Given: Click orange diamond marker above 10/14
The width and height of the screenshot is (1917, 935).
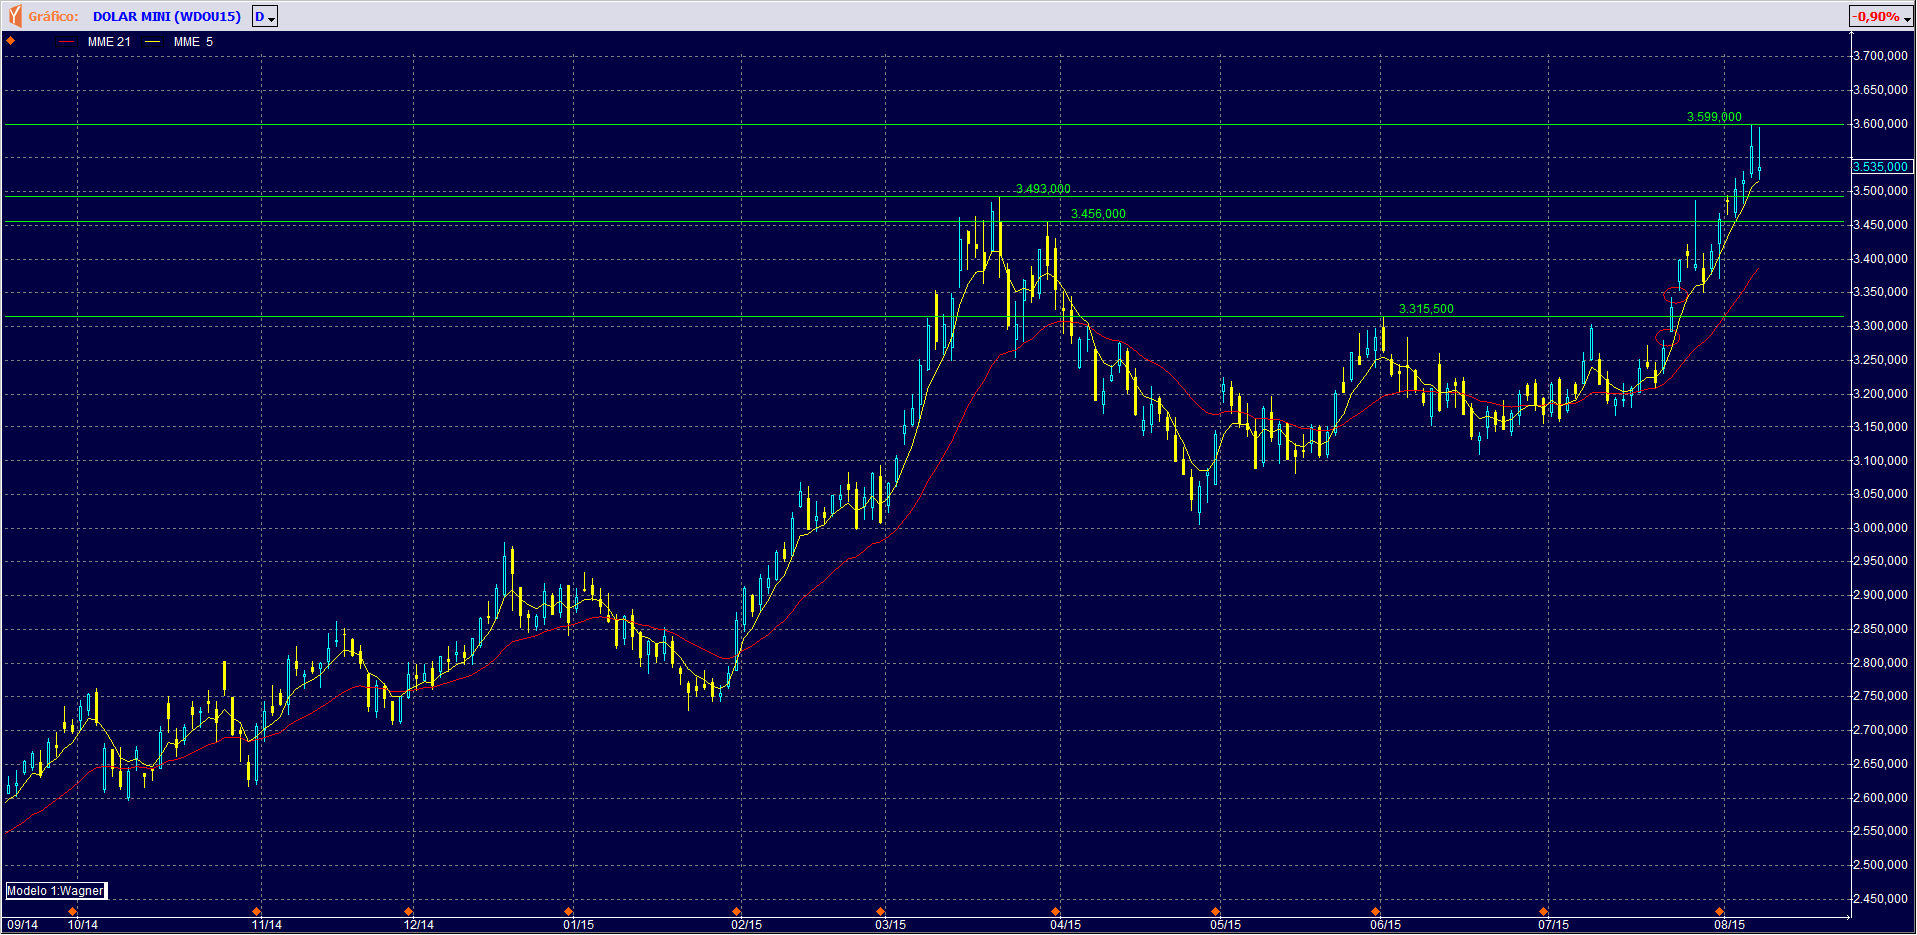Looking at the screenshot, I should (72, 911).
